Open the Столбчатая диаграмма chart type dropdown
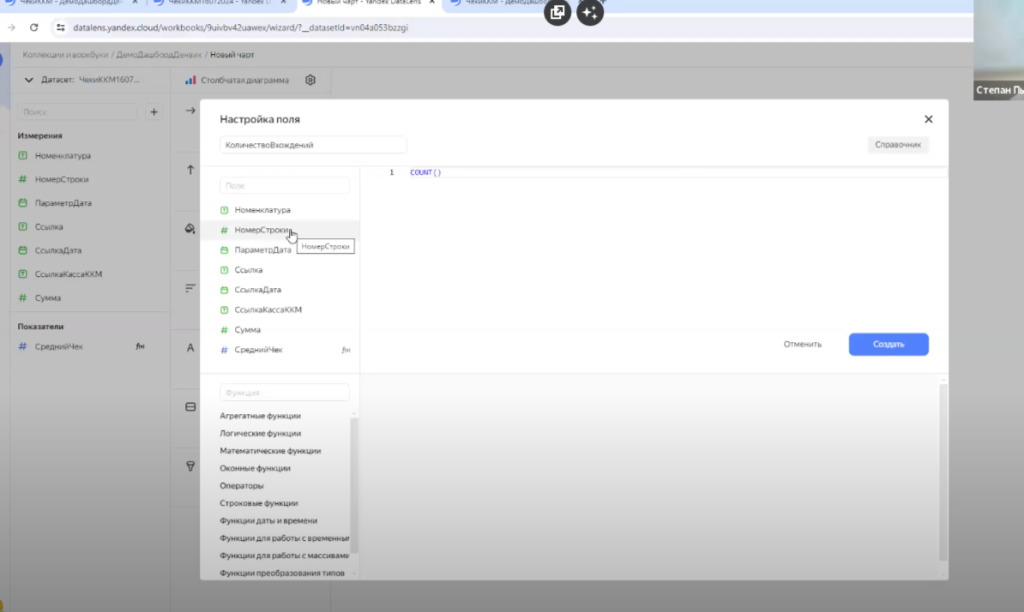Viewport: 1024px width, 612px height. pyautogui.click(x=237, y=80)
